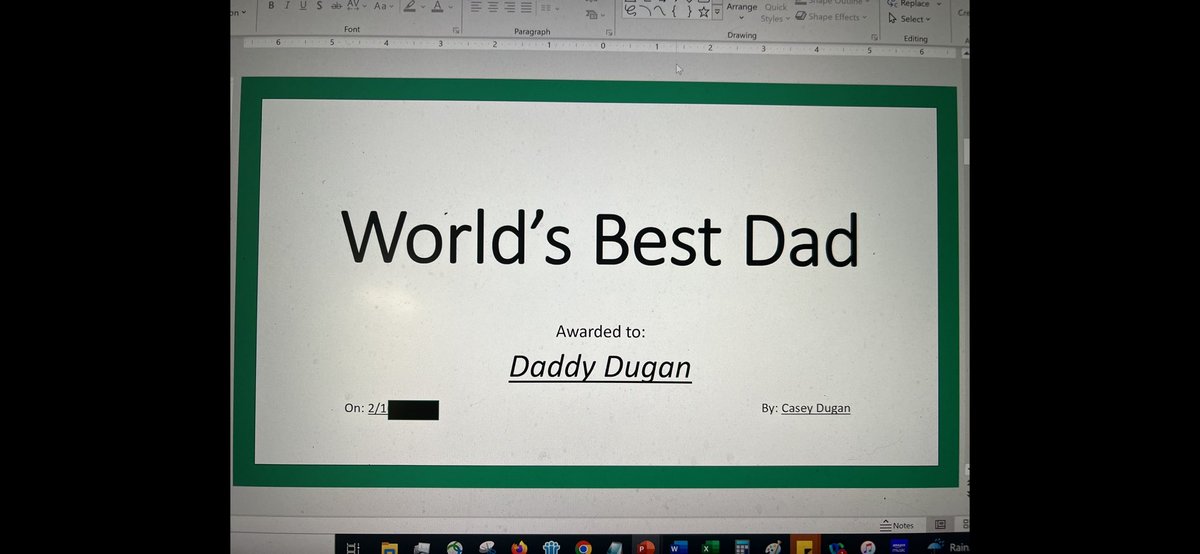Apply the text highlight color
Screen dimensions: 1200x554
[x=410, y=6]
